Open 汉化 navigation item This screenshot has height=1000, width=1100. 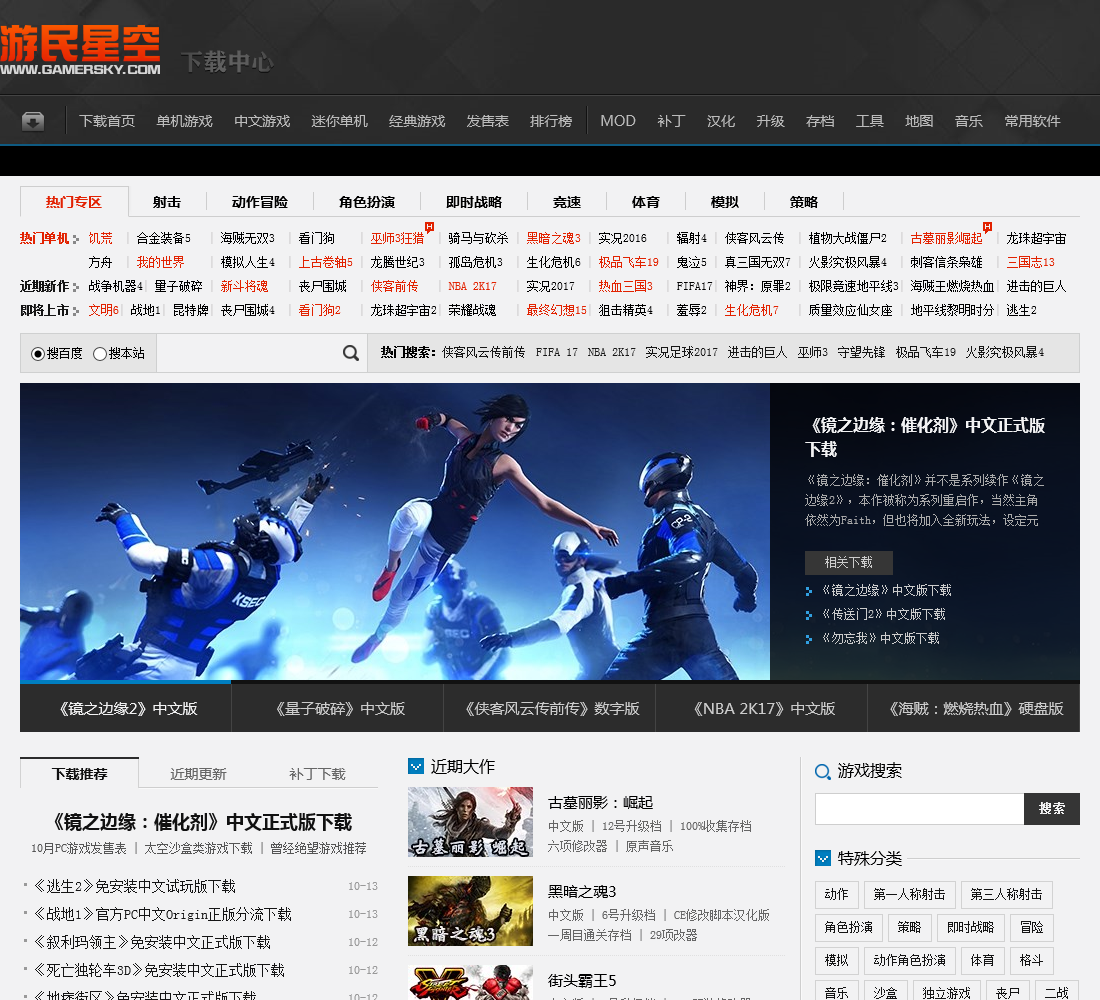(720, 121)
